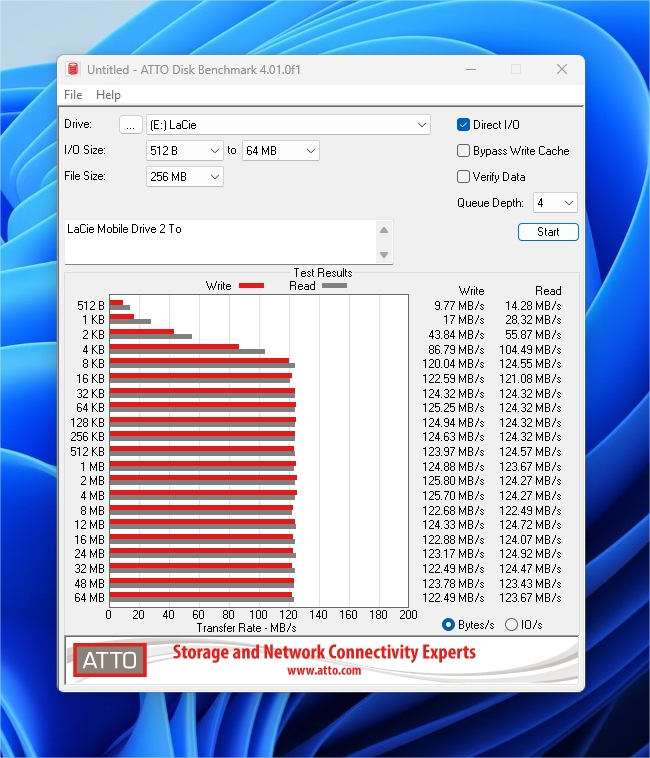
Task: Expand the Drive (E:) LaCie dropdown
Action: (288, 125)
